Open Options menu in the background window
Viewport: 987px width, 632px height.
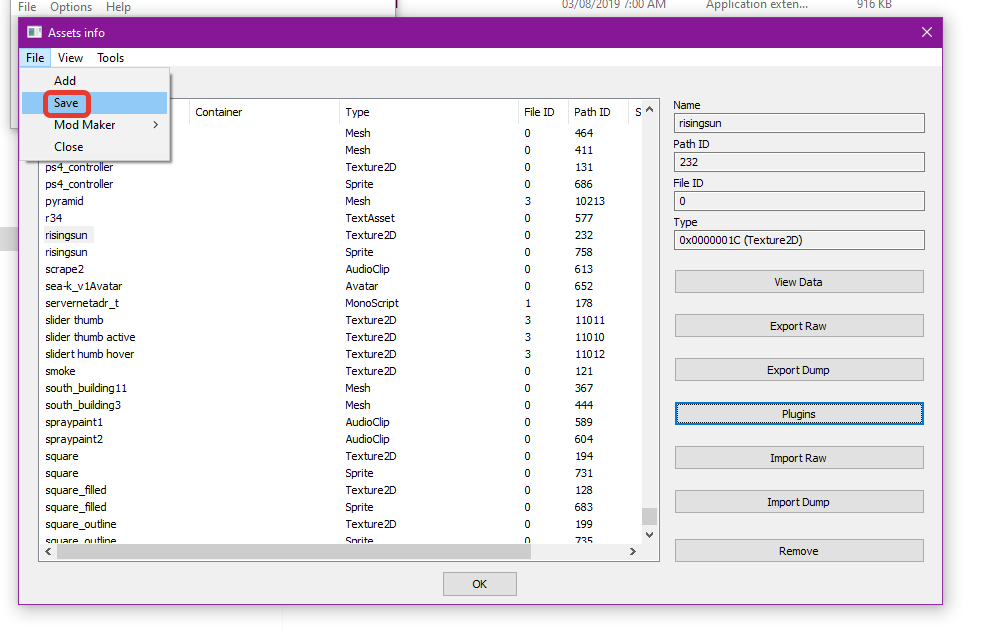click(71, 7)
